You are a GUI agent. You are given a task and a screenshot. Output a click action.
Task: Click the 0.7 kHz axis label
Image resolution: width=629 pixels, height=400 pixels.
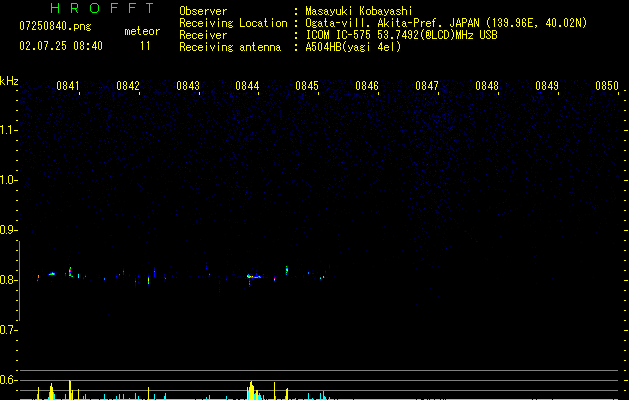coord(9,330)
